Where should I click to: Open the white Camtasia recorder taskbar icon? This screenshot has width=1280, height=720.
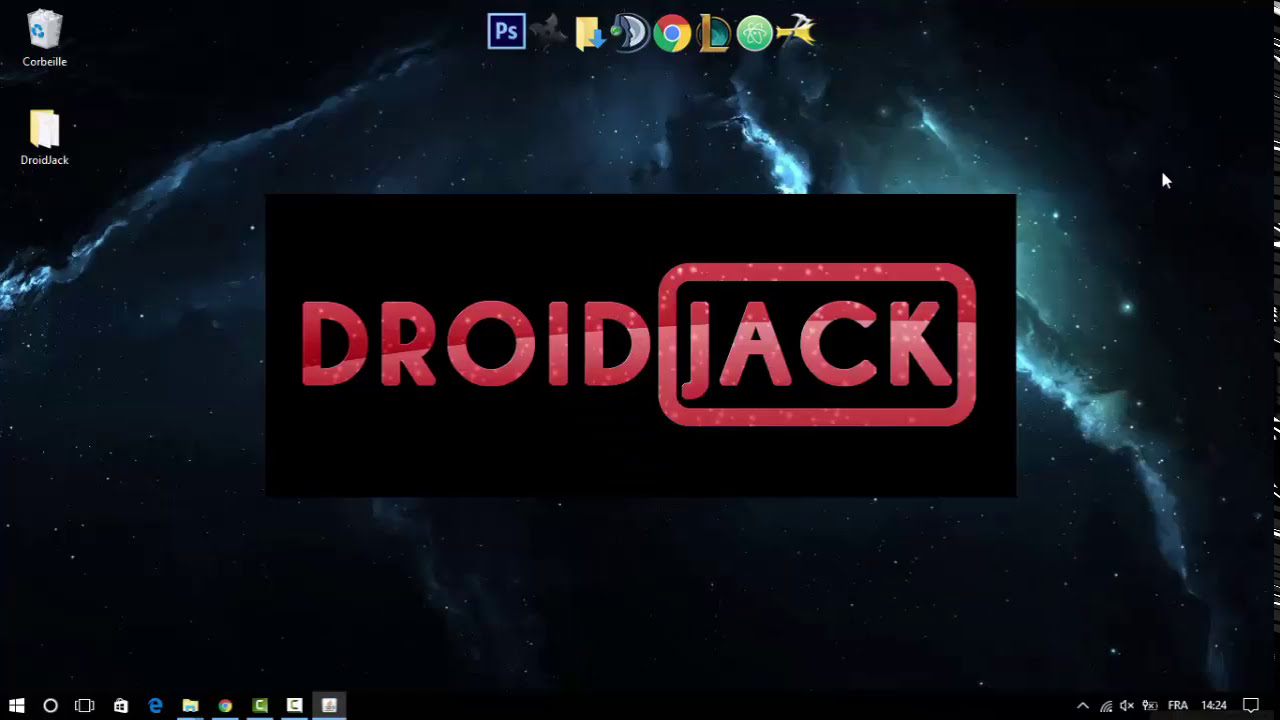[295, 705]
